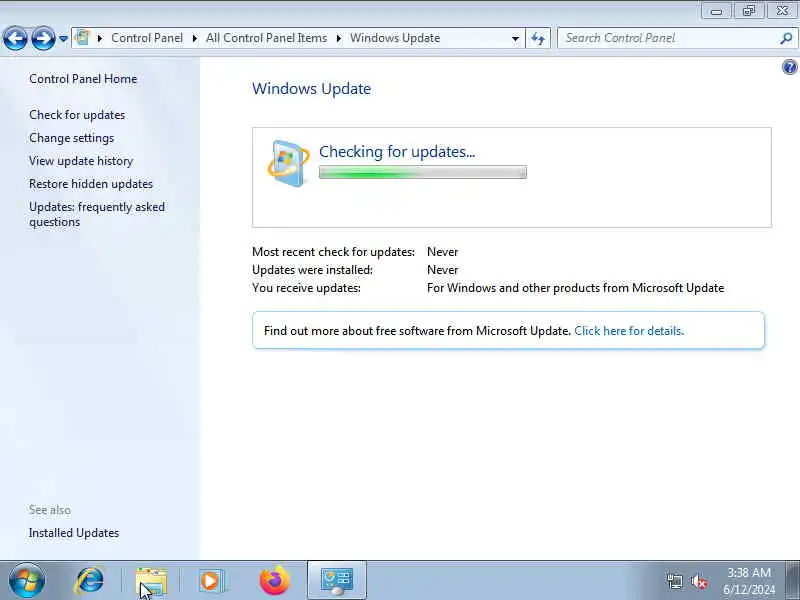Click Check for updates link

77,115
